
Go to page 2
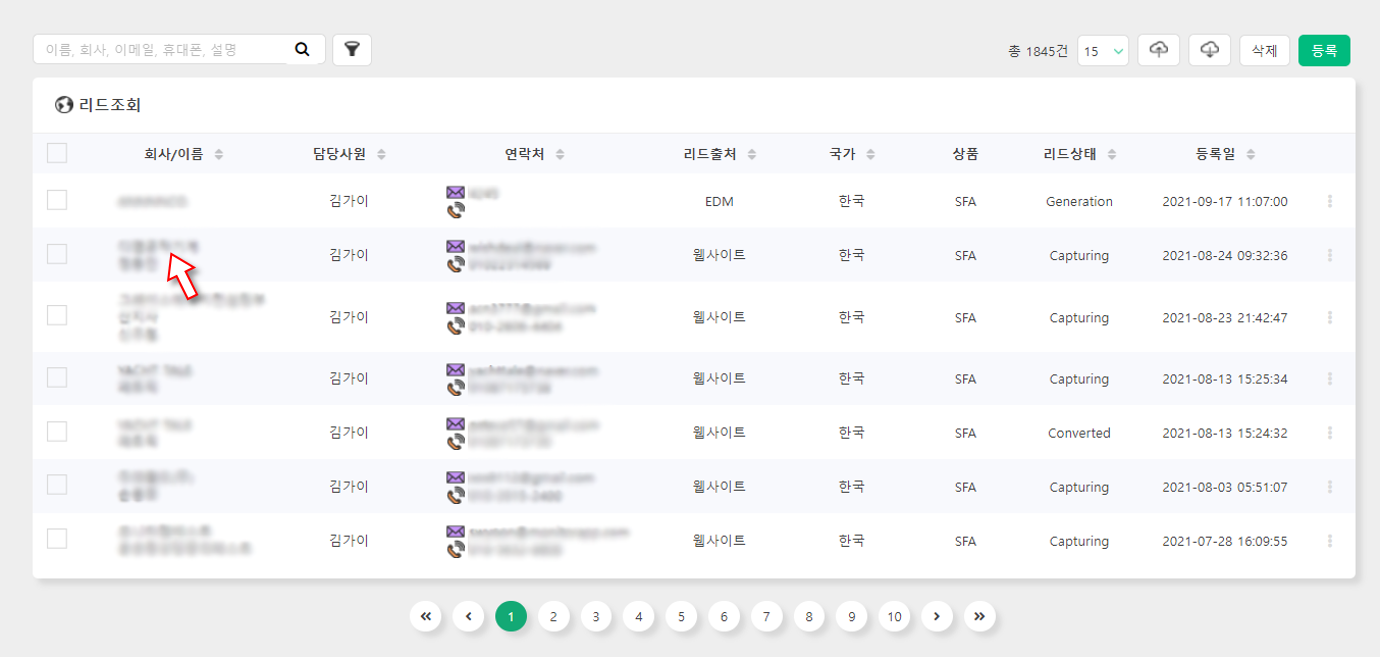553,617
